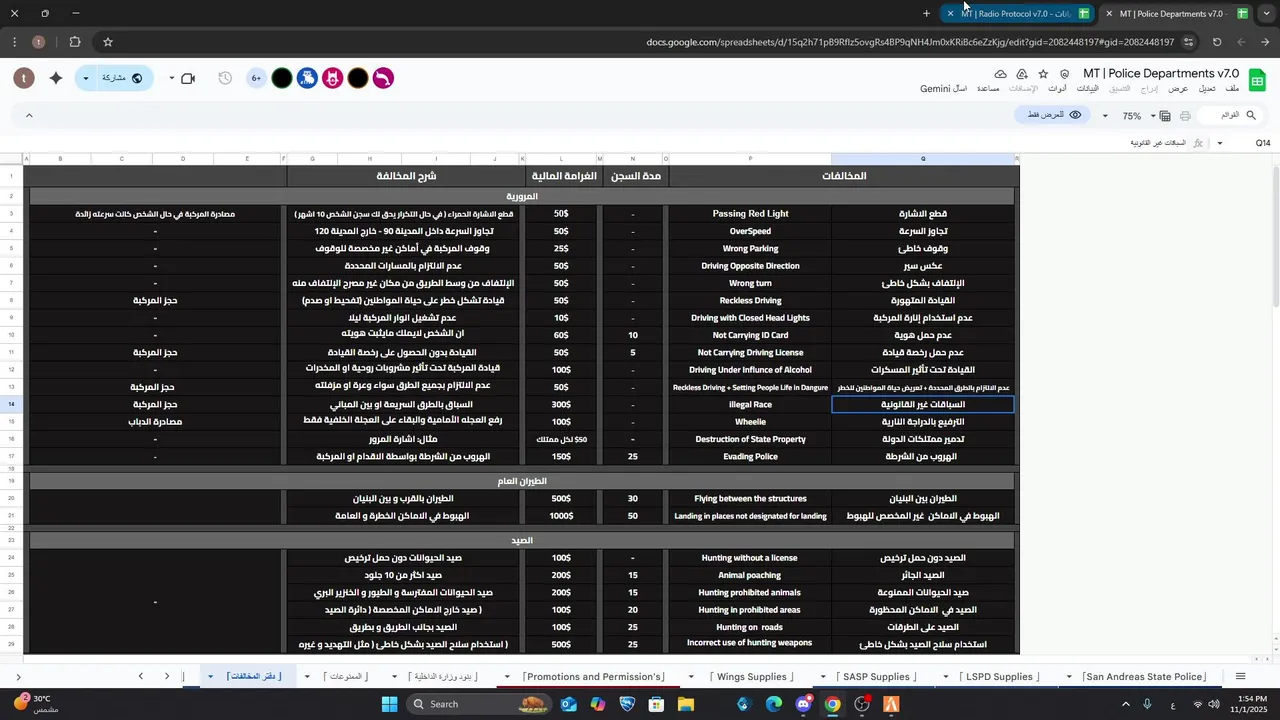Open the البيانات (Data) menu
The image size is (1280, 720).
tap(1087, 89)
